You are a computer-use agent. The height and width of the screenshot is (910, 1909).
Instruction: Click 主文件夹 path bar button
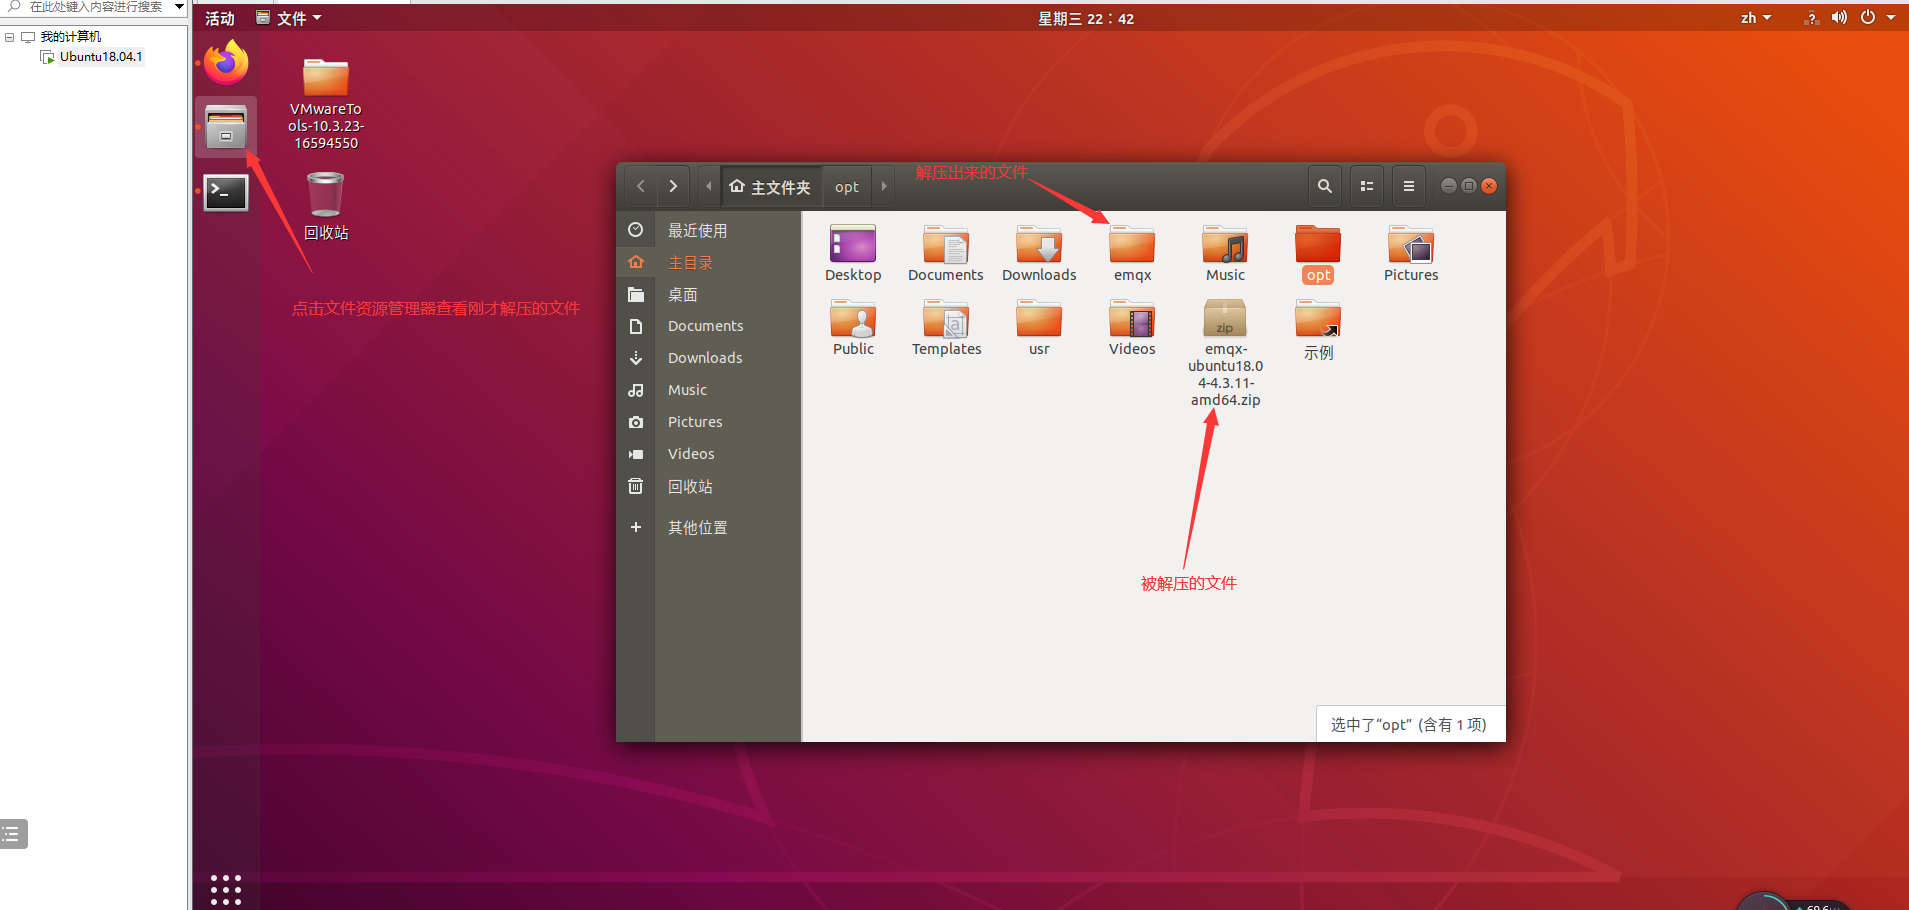(x=771, y=186)
